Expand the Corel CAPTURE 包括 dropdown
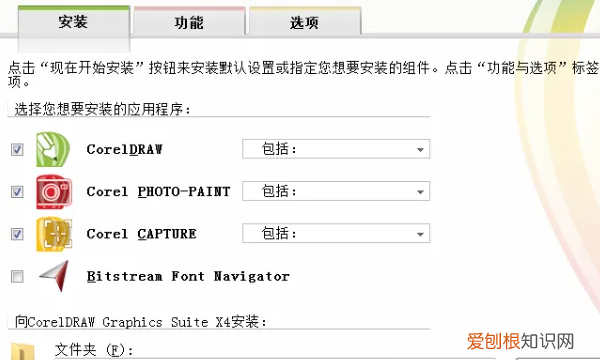Image resolution: width=600 pixels, height=360 pixels. point(336,233)
